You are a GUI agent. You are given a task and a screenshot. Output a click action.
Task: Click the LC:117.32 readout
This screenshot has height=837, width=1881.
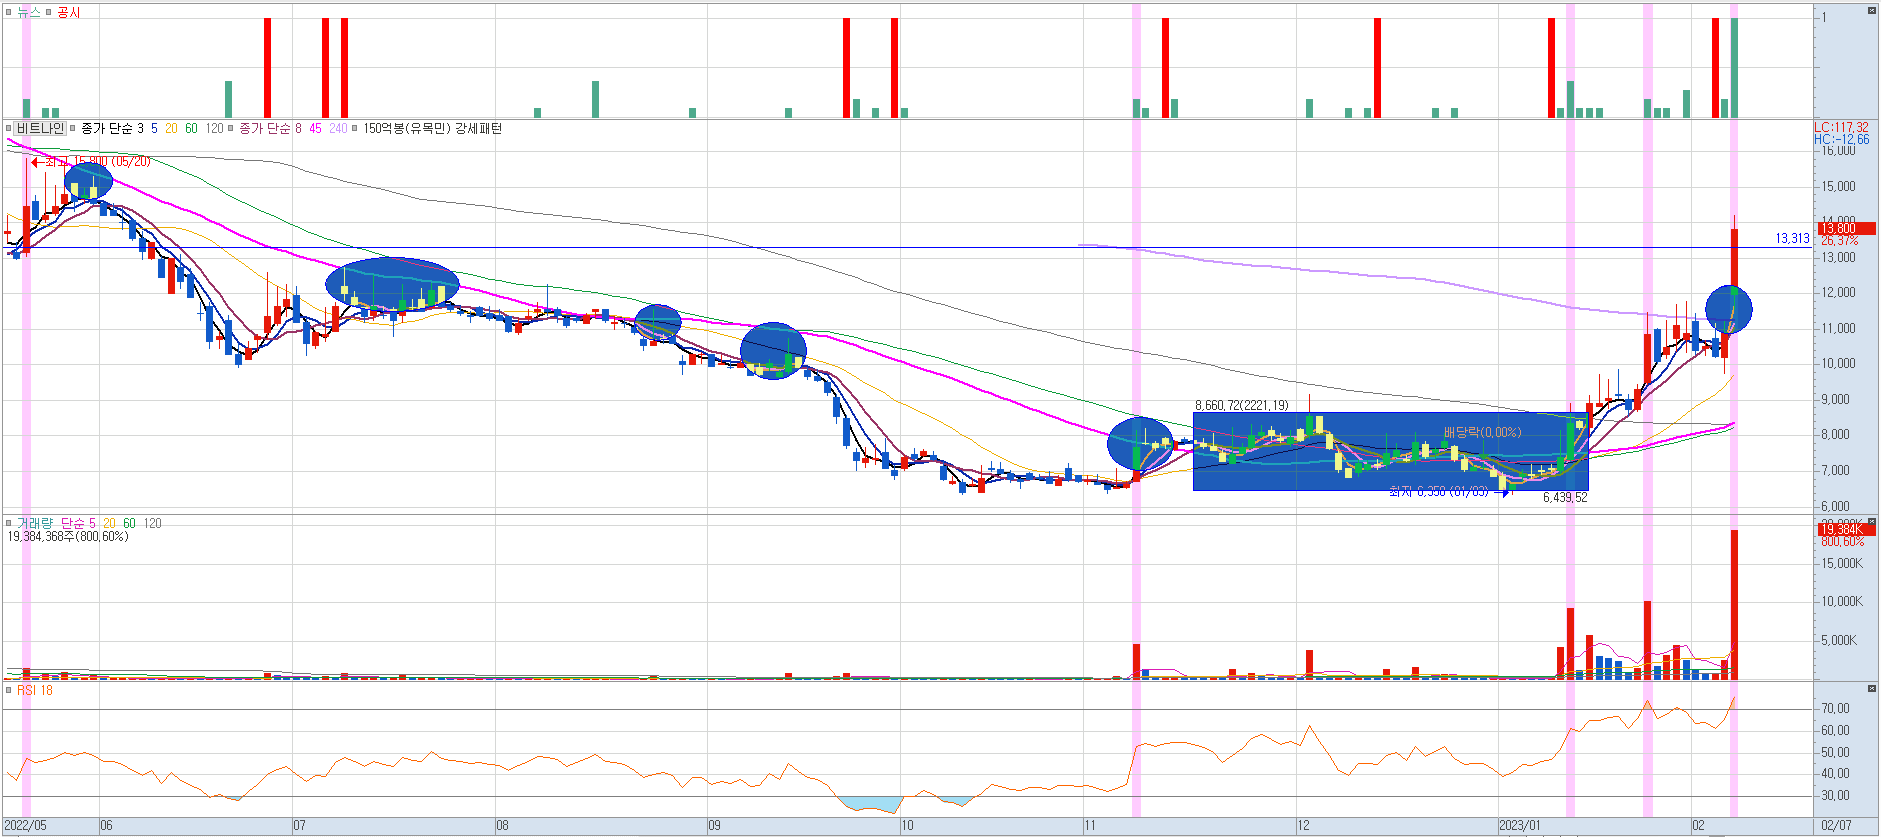[x=1841, y=127]
